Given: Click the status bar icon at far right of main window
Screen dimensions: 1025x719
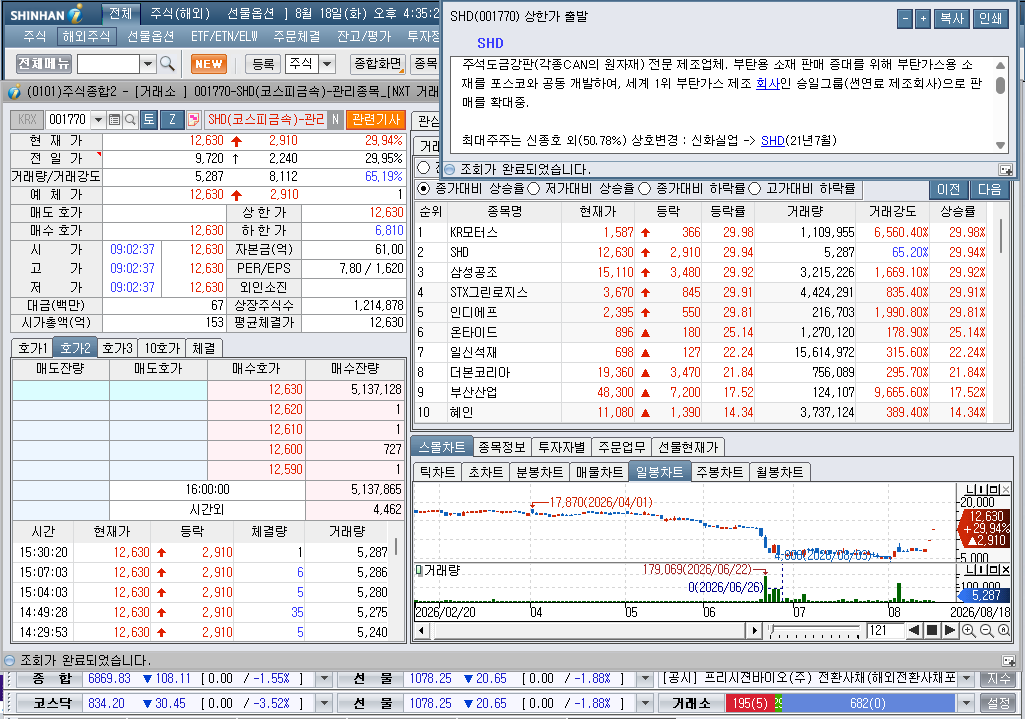Looking at the screenshot, I should click(1009, 660).
